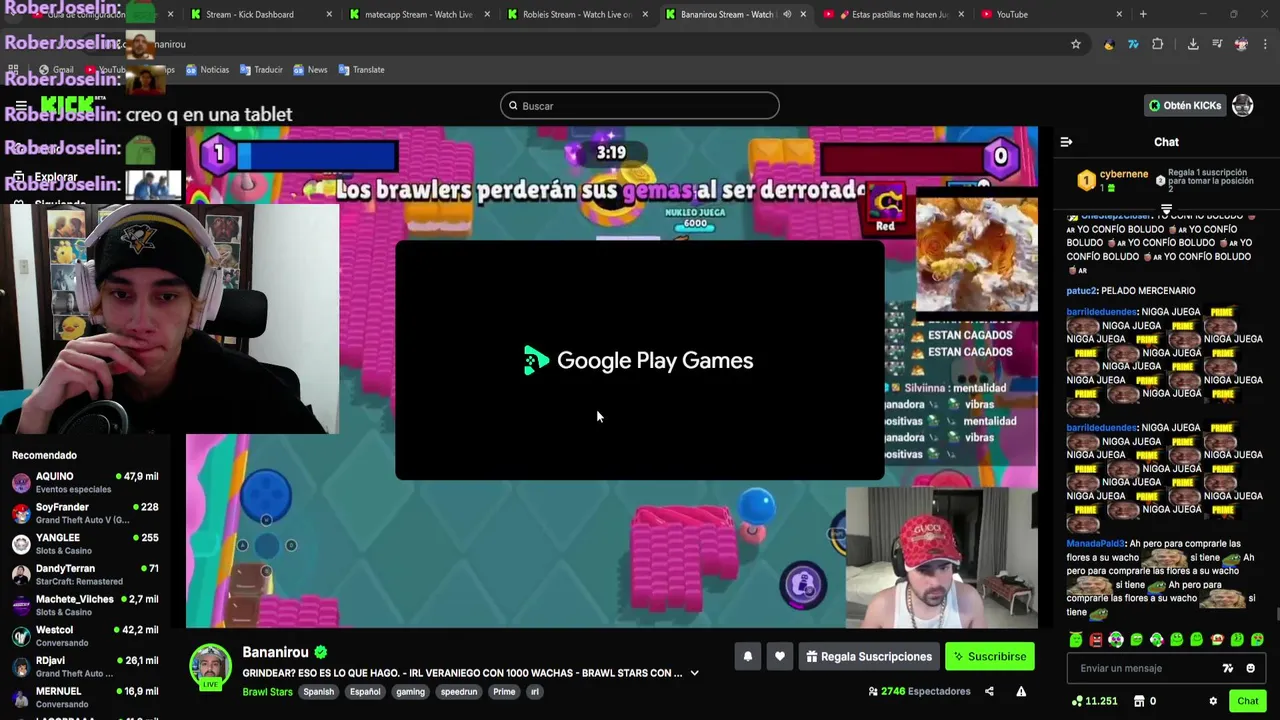Insert the first green horned emote

(x=1076, y=640)
